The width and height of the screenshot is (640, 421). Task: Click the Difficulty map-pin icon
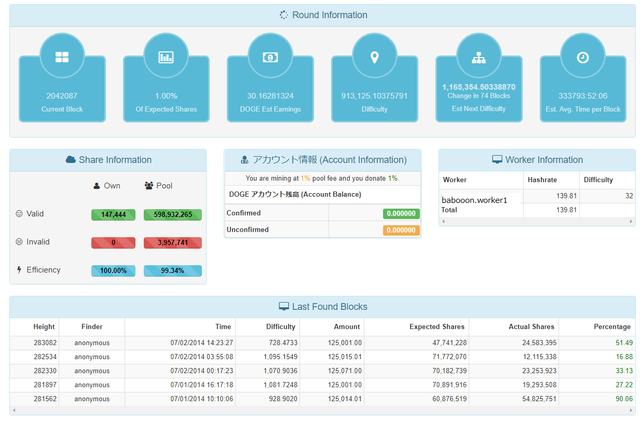[x=374, y=57]
